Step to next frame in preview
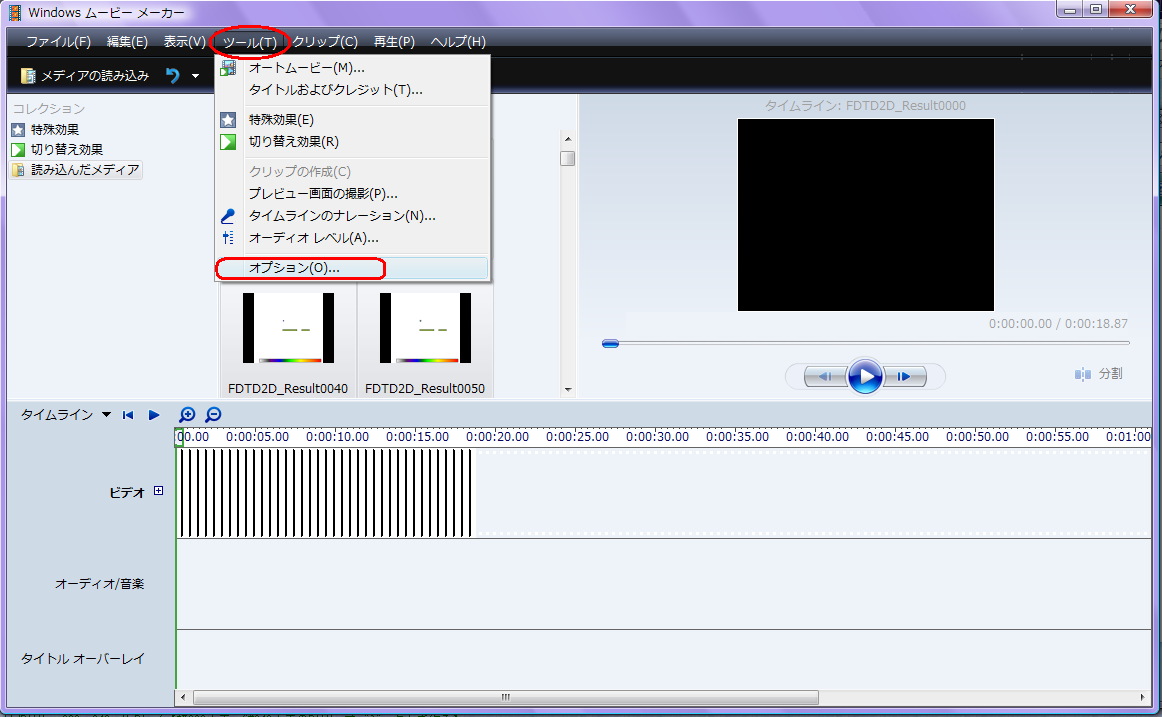The width and height of the screenshot is (1162, 717). tap(905, 376)
